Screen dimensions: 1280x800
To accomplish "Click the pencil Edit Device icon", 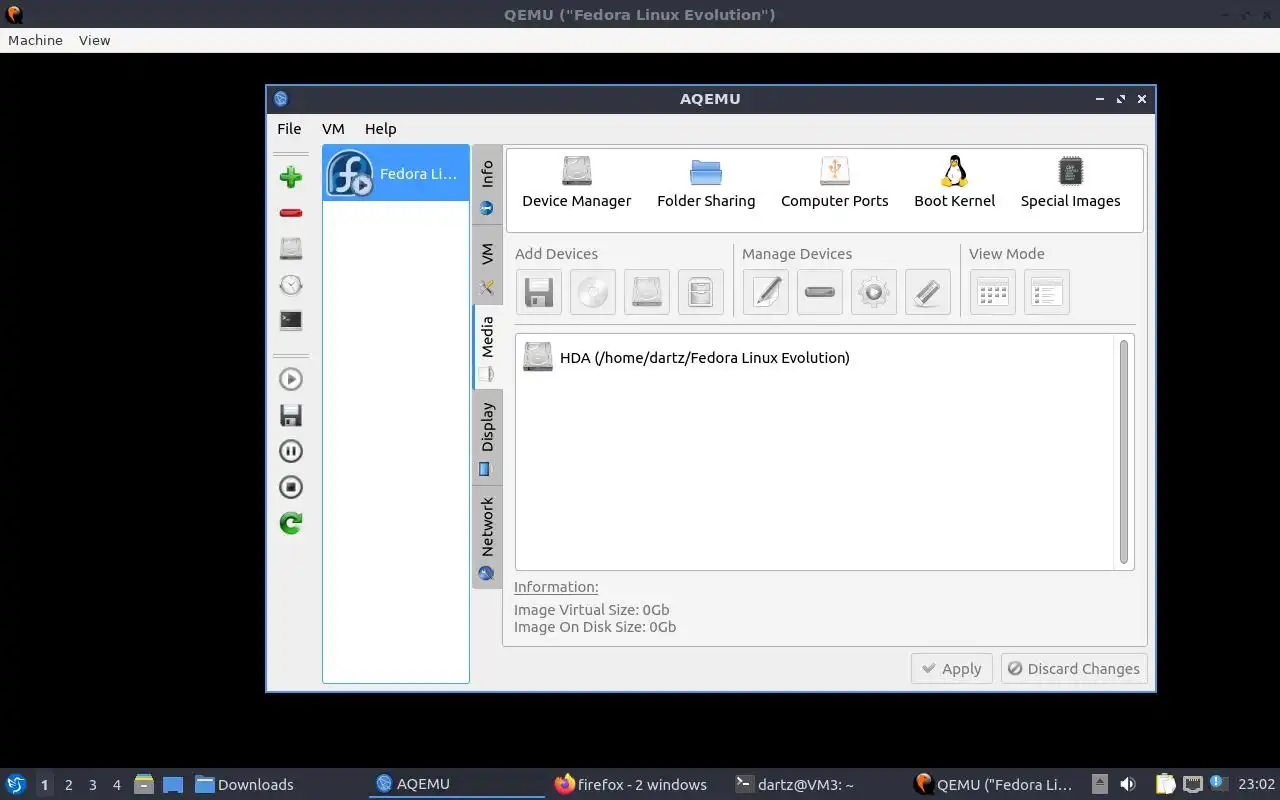I will coord(766,292).
